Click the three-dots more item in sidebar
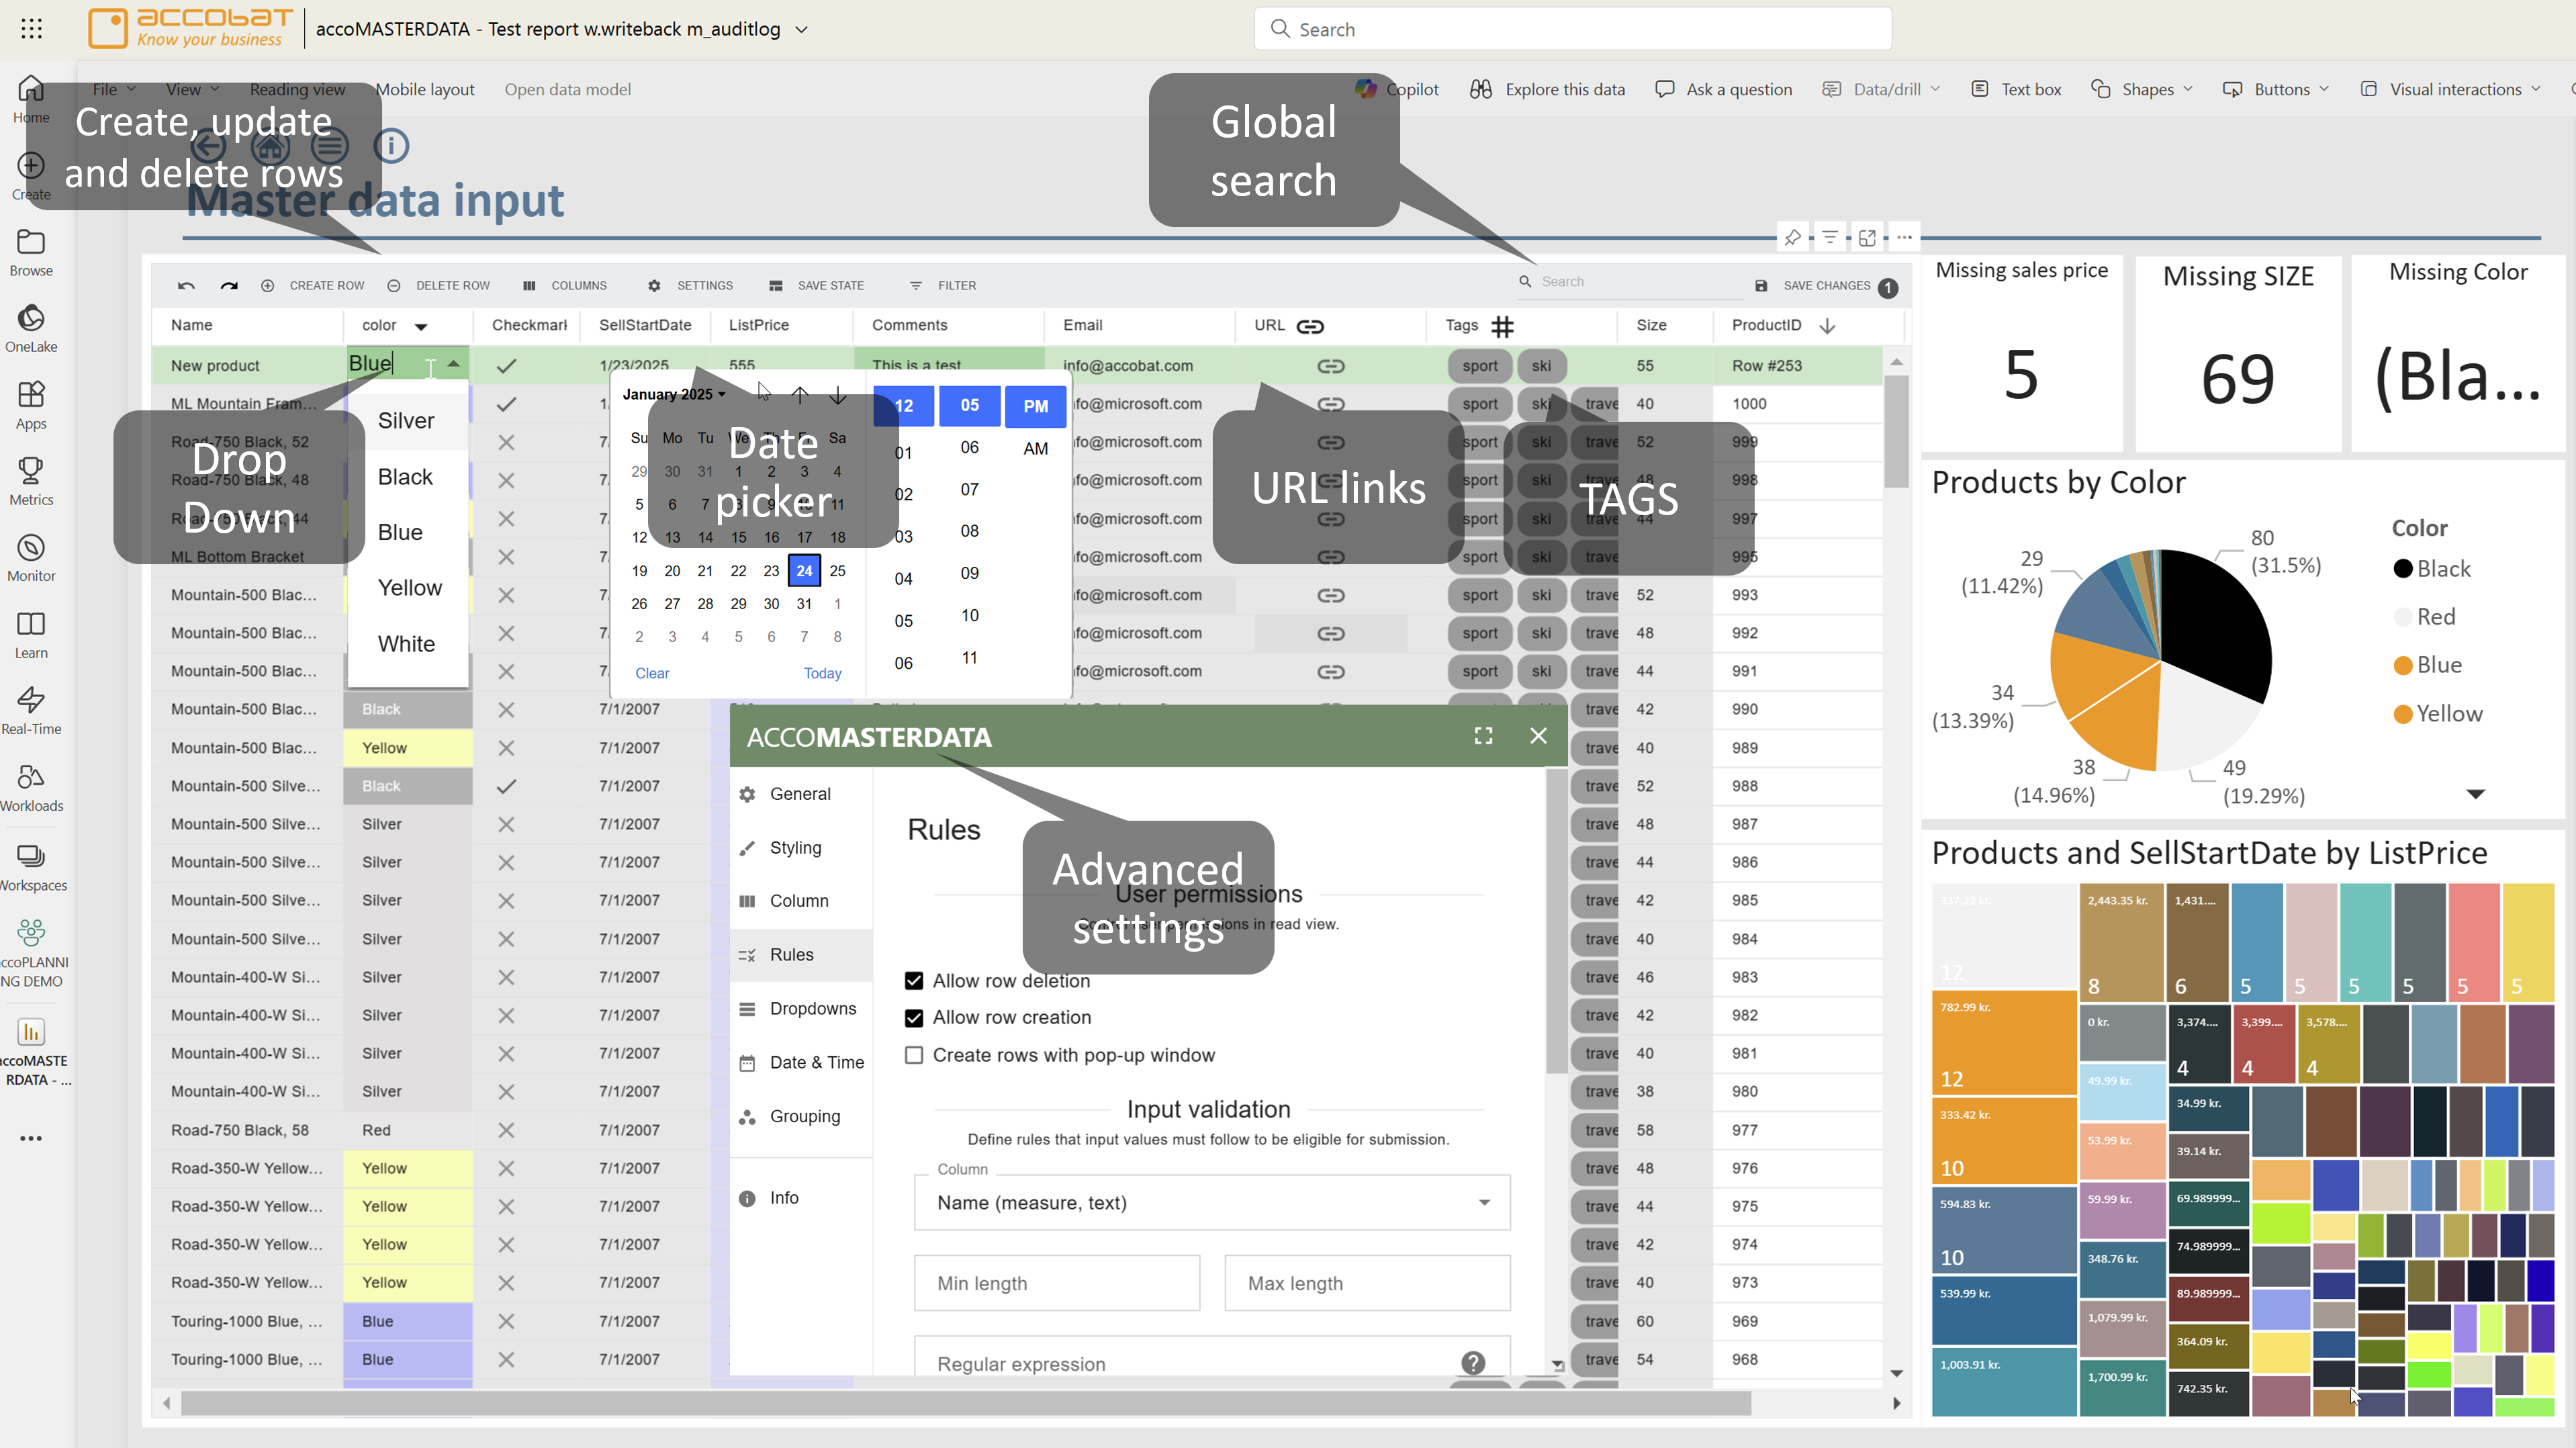 (x=31, y=1138)
